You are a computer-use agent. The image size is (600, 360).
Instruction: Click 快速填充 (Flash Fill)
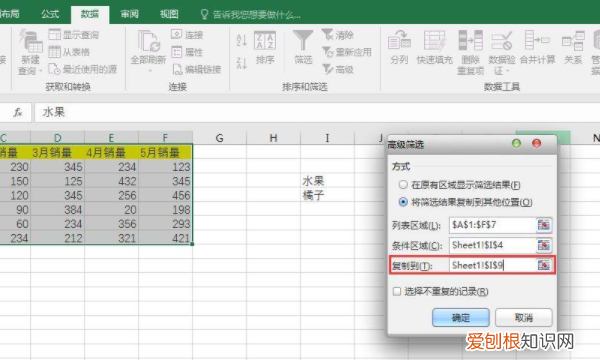[434, 48]
